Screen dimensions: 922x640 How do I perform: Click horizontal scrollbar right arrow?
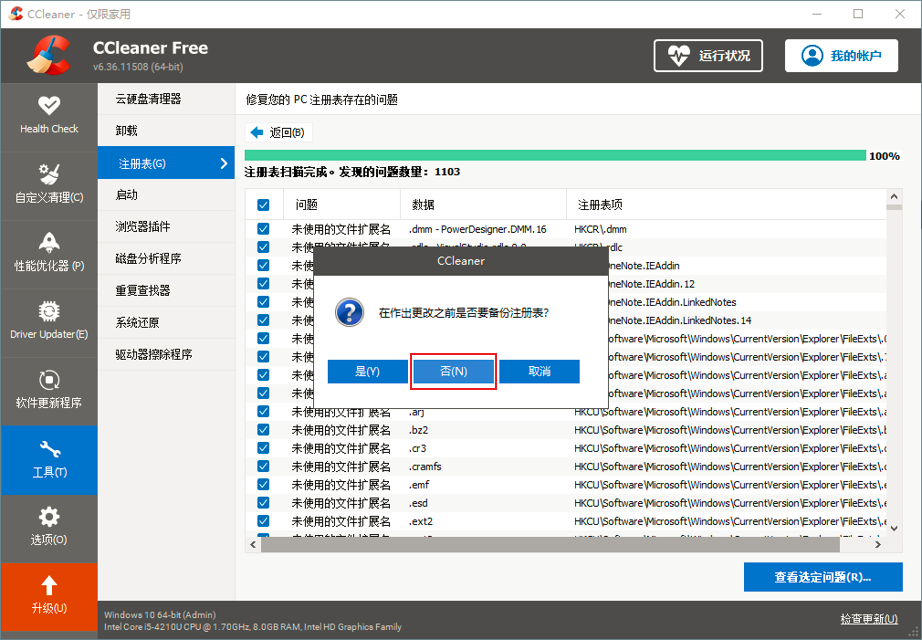(877, 545)
